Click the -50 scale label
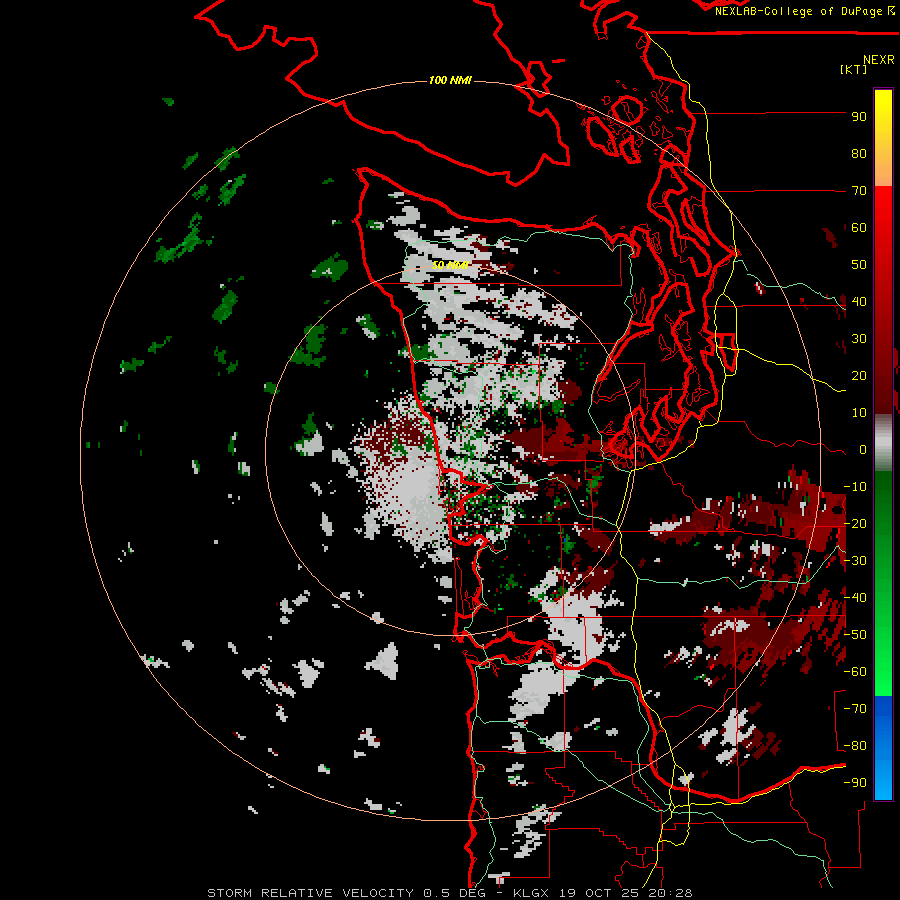Screen dimensions: 900x900 [x=855, y=635]
